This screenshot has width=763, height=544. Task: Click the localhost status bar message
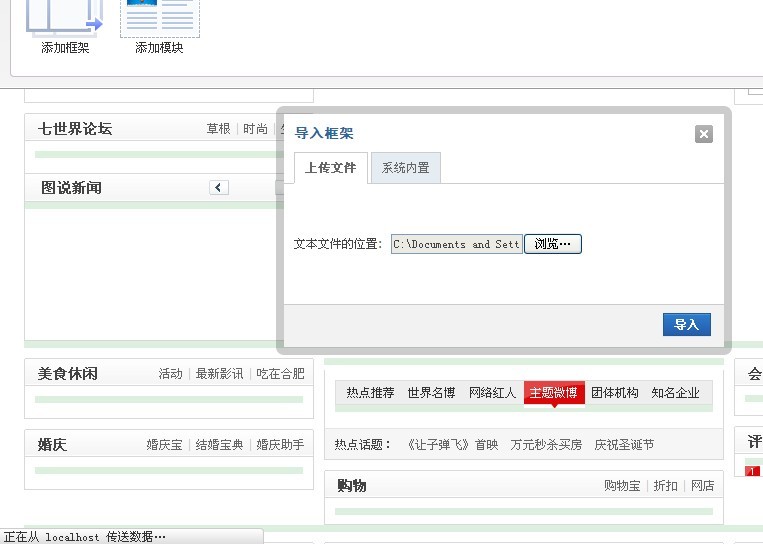(x=84, y=537)
